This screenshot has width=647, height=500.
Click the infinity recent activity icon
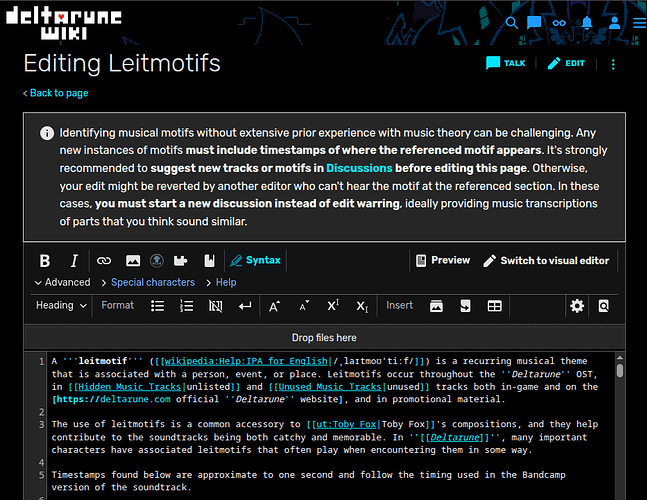(559, 23)
